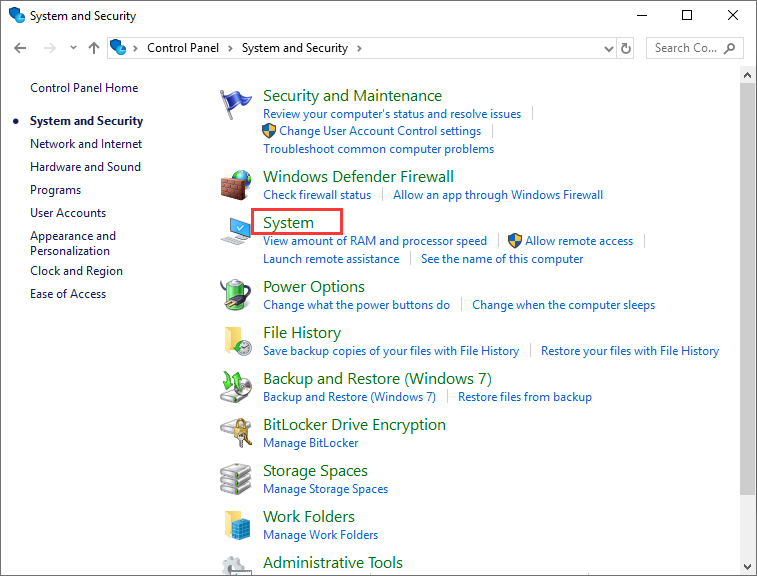Click the shield icon beside Change User Account Control
The width and height of the screenshot is (757, 576).
click(269, 131)
